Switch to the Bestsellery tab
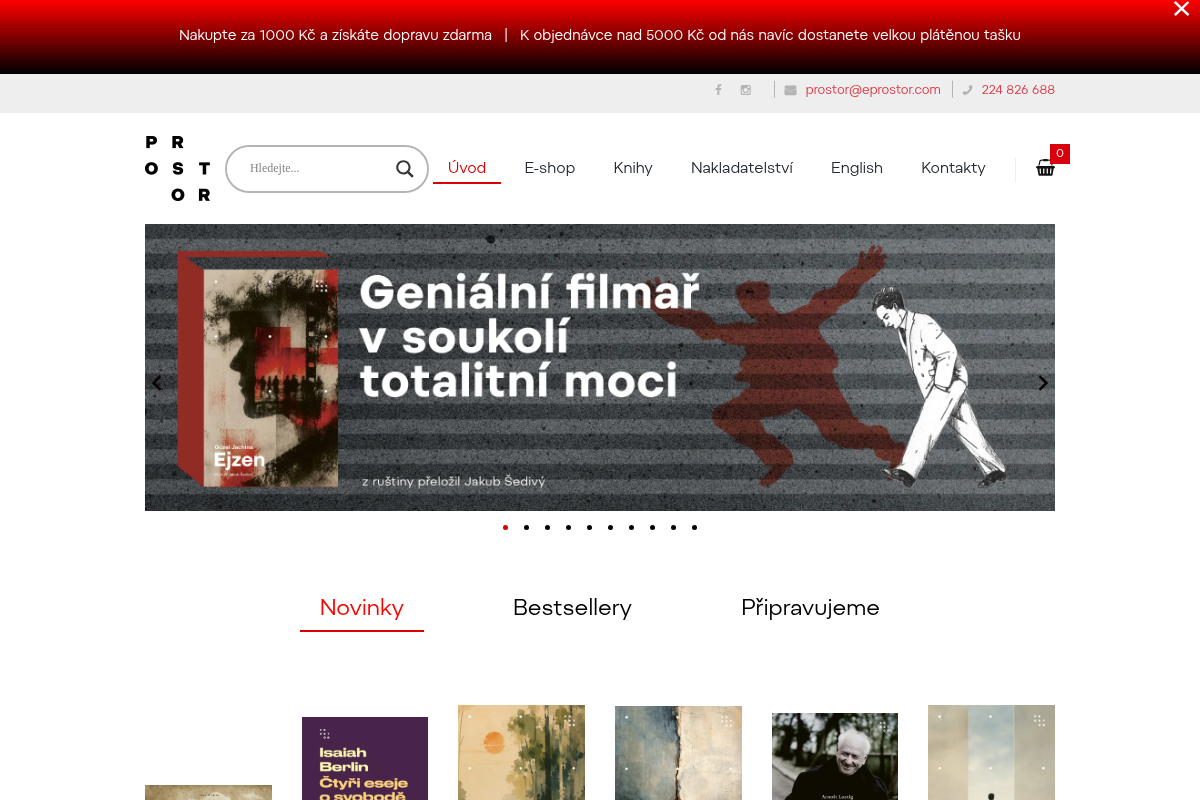 click(x=572, y=608)
